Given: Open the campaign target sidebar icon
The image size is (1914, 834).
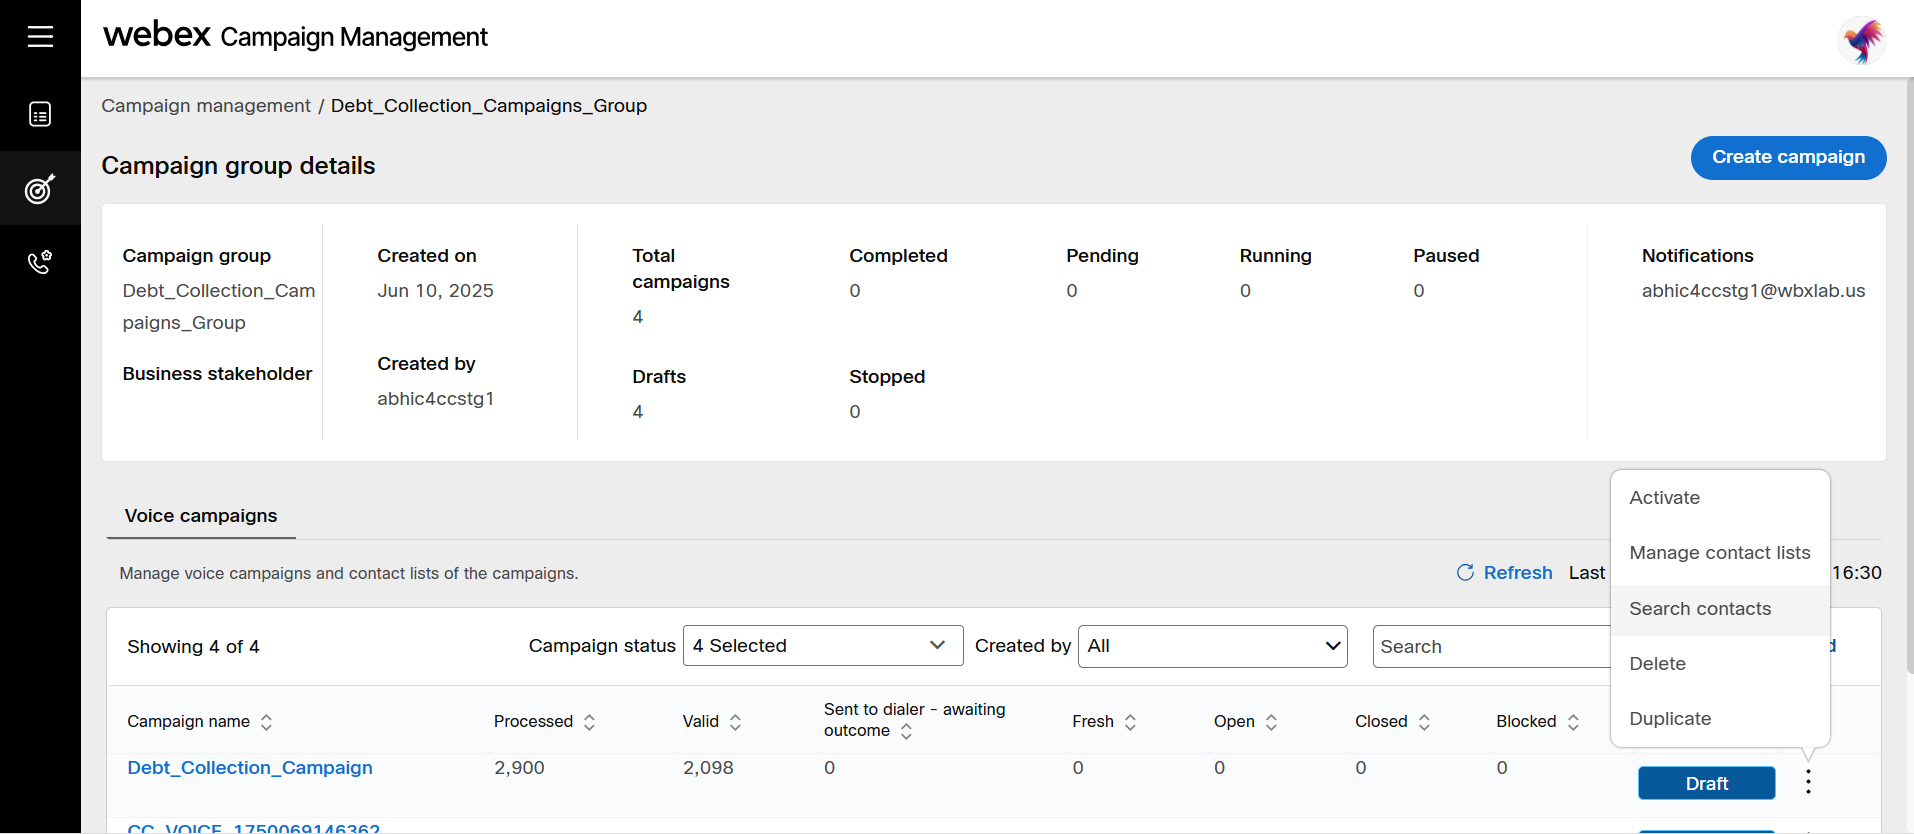Looking at the screenshot, I should [40, 188].
